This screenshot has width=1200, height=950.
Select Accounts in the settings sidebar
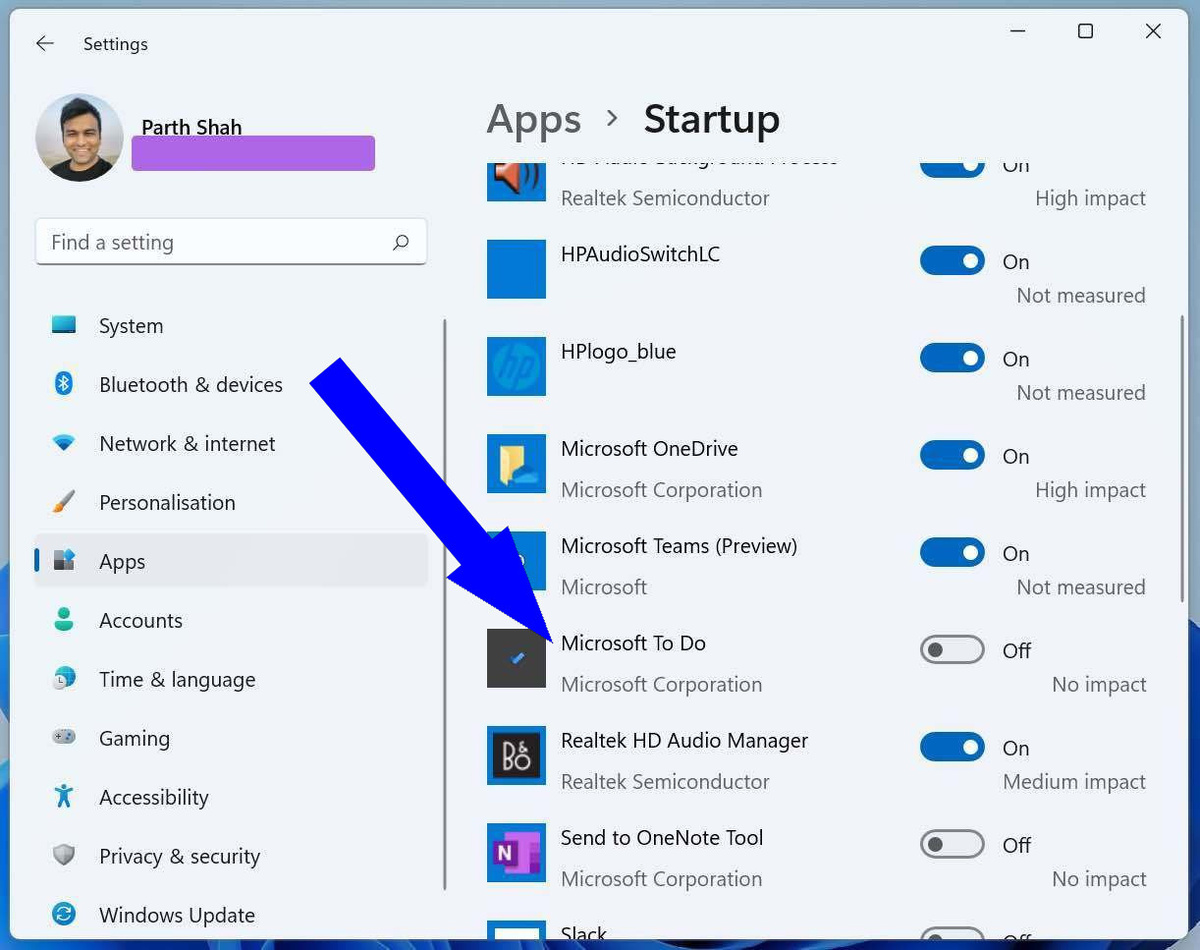(140, 620)
